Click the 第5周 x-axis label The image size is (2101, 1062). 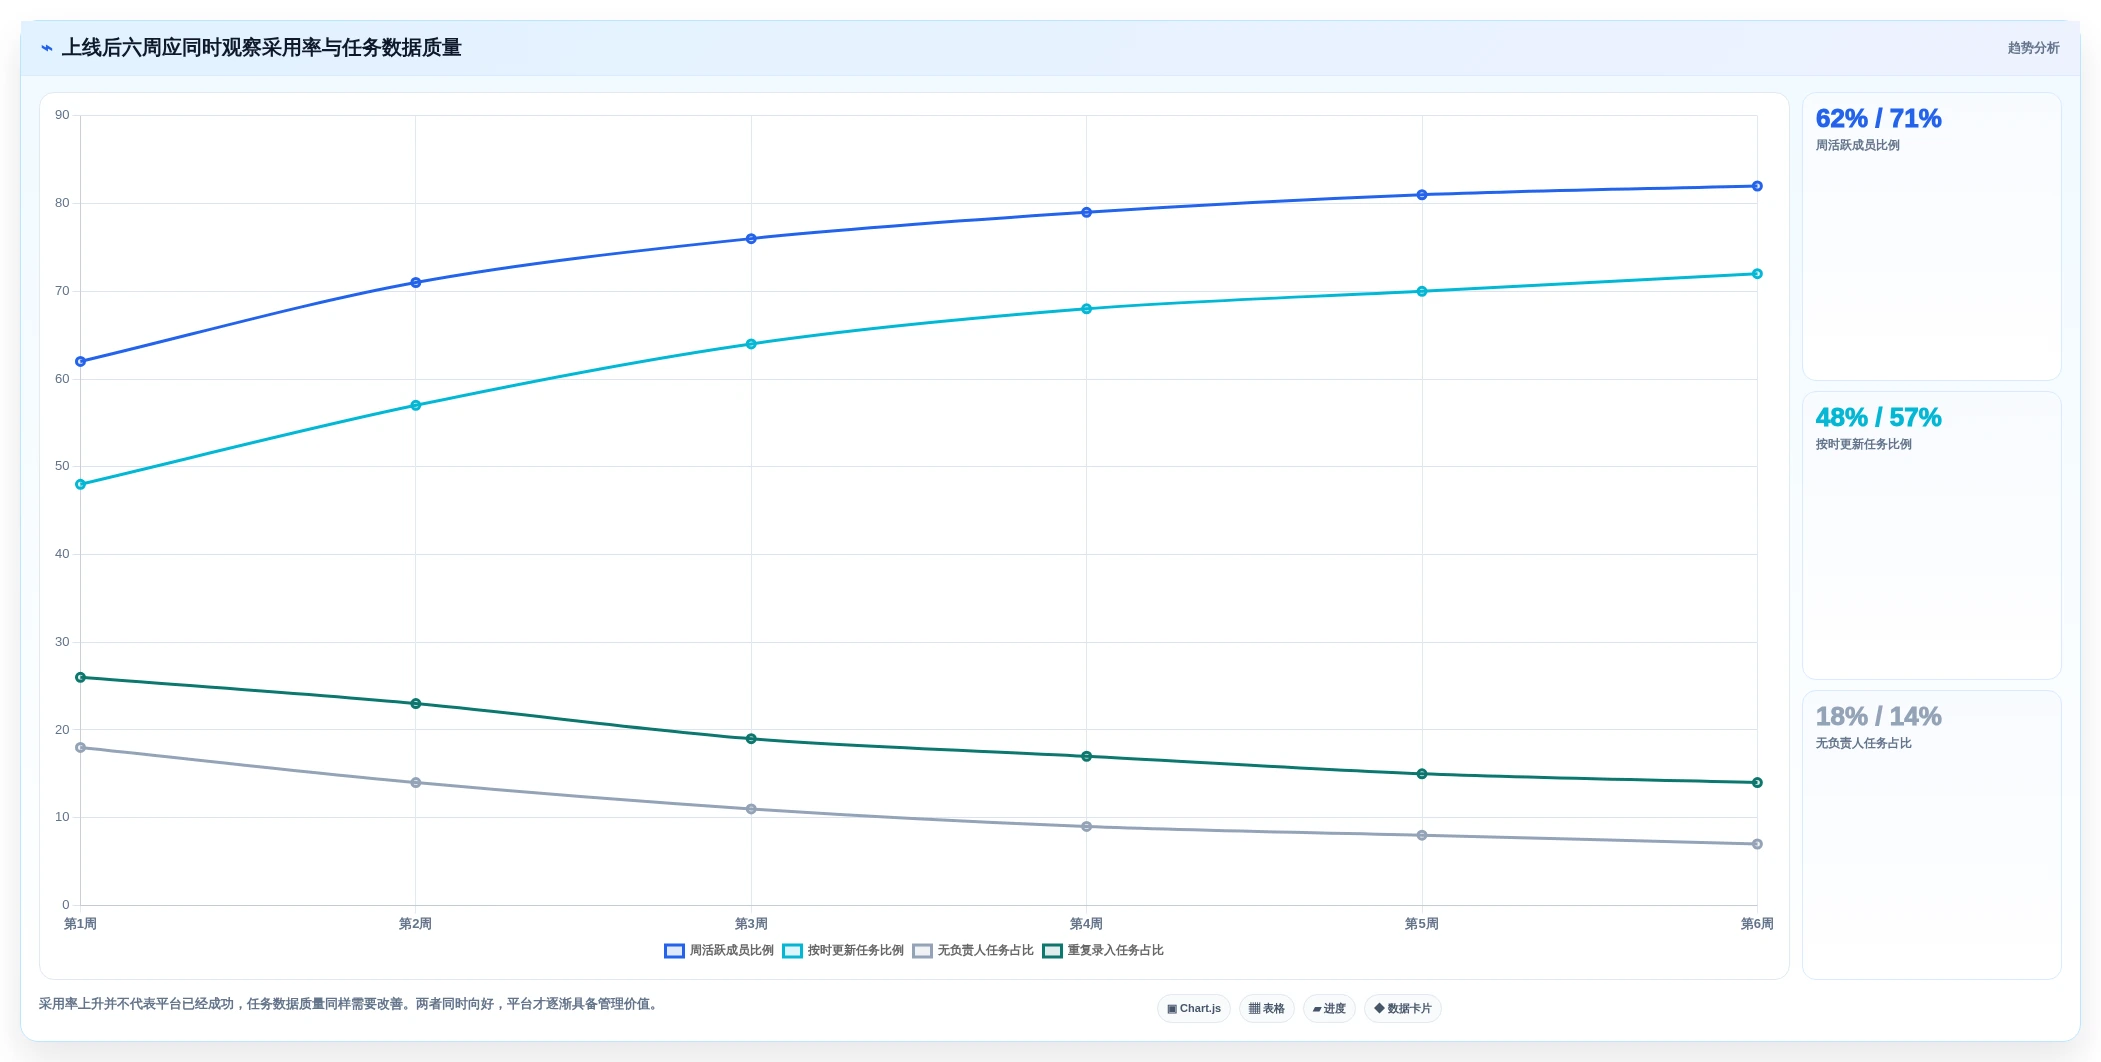1422,924
